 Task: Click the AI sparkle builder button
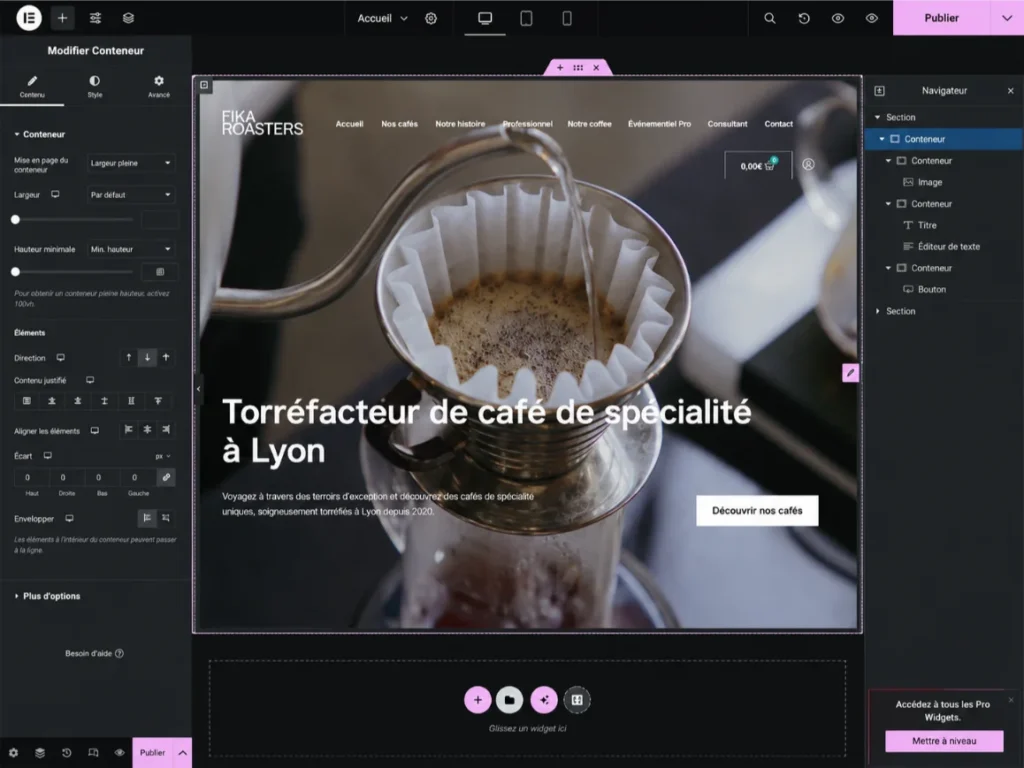pos(544,699)
